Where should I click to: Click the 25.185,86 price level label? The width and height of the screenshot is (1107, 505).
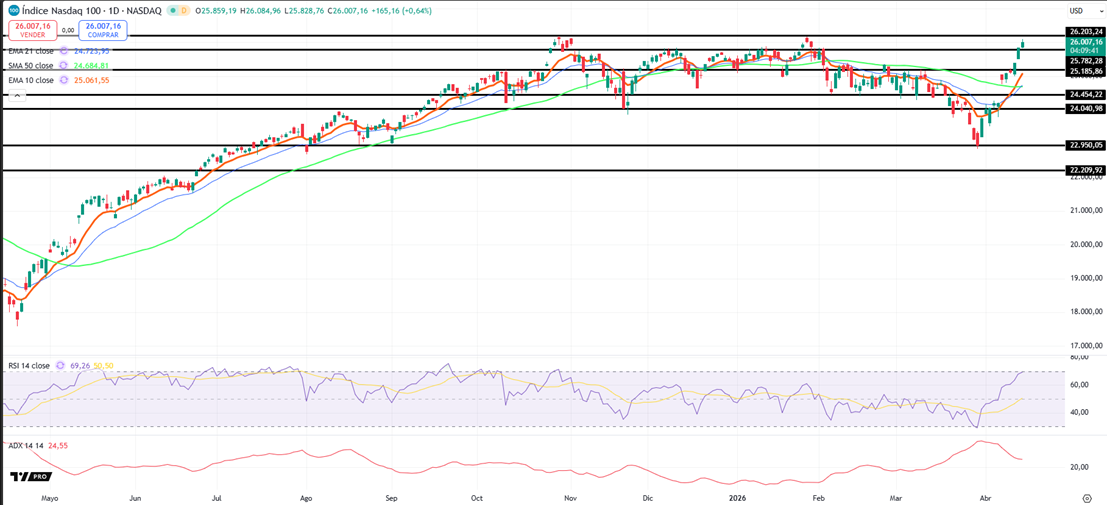(x=1086, y=71)
